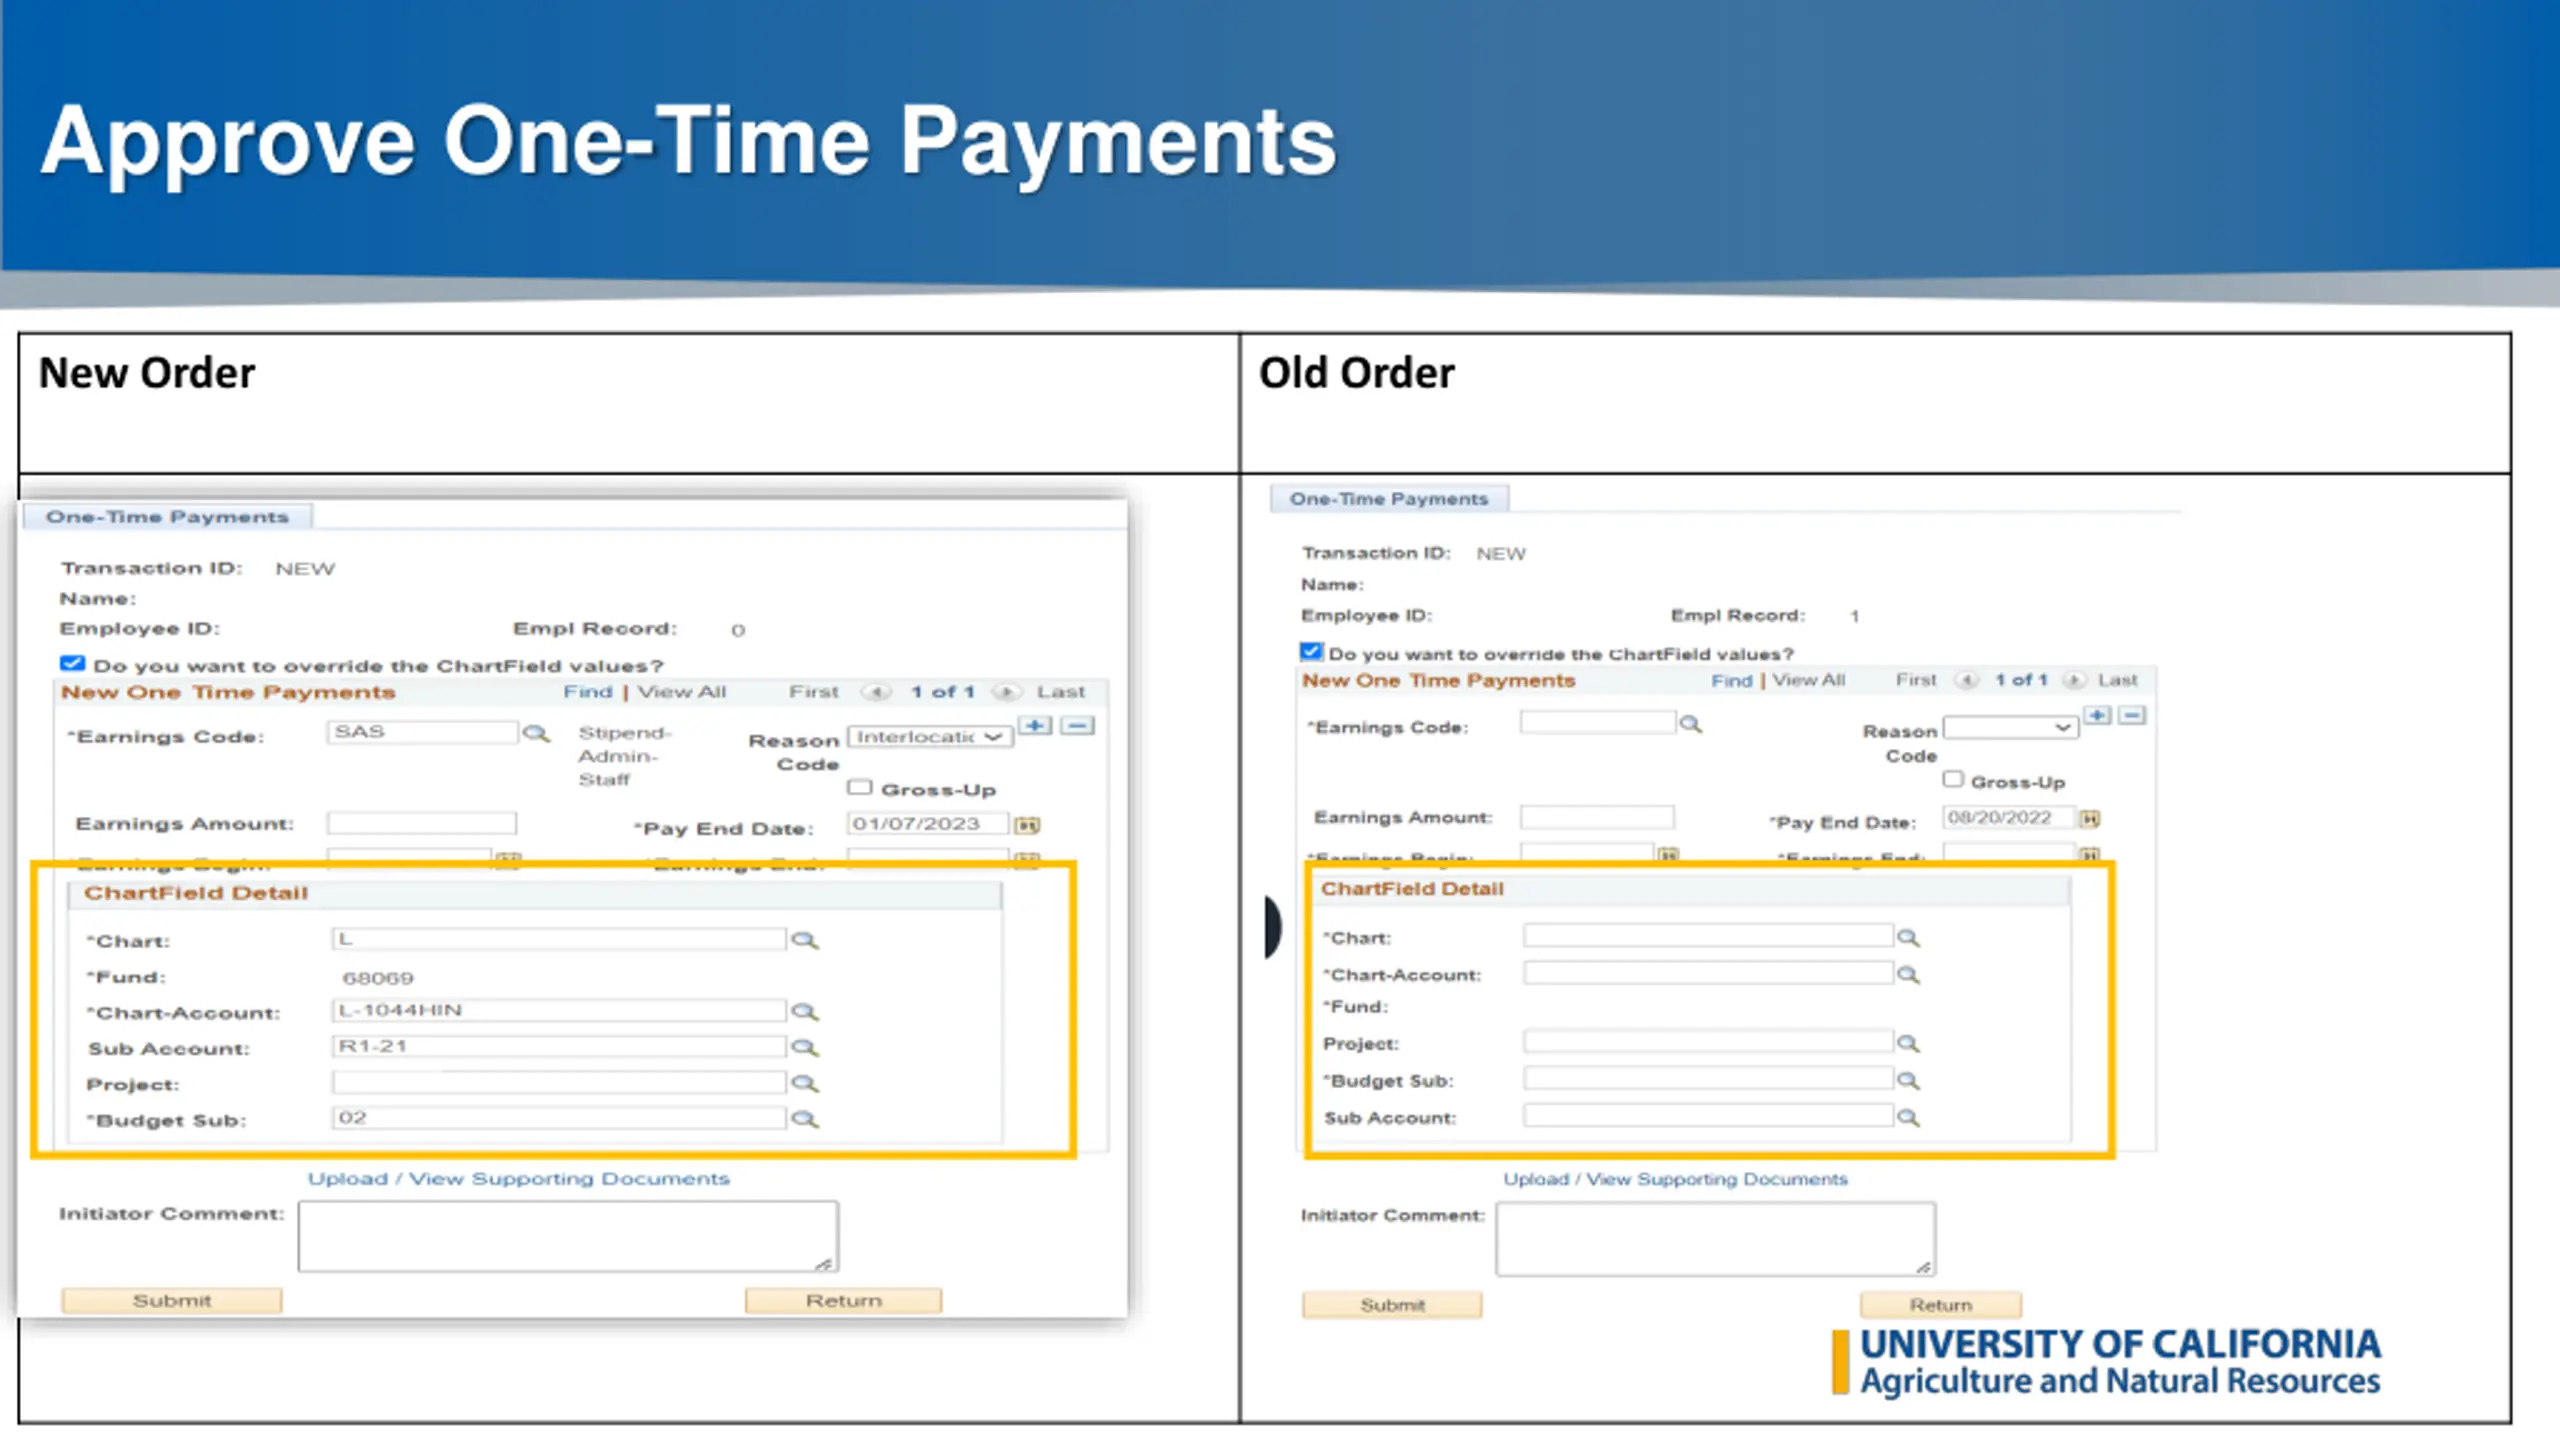The height and width of the screenshot is (1440, 2560).
Task: Click Earnings Amount field in Old Order
Action: coord(1597,817)
